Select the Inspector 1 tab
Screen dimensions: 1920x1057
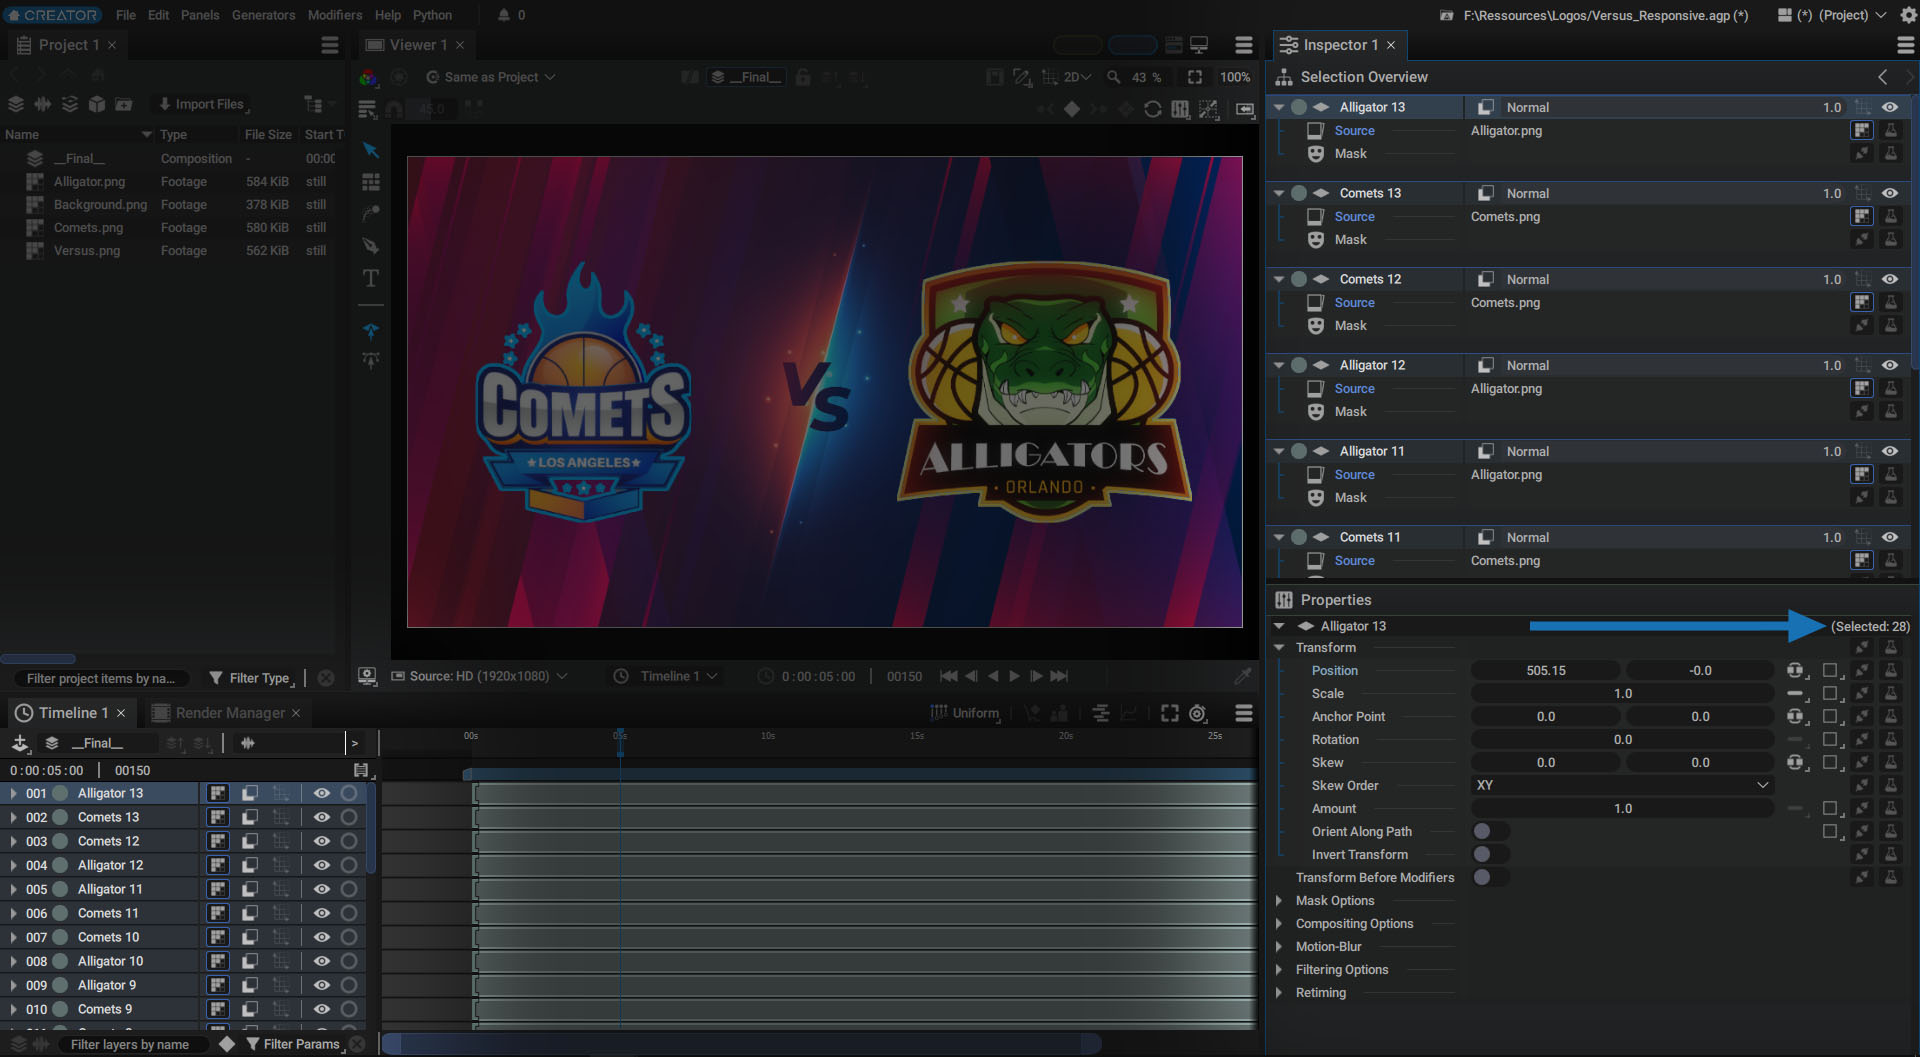point(1338,45)
